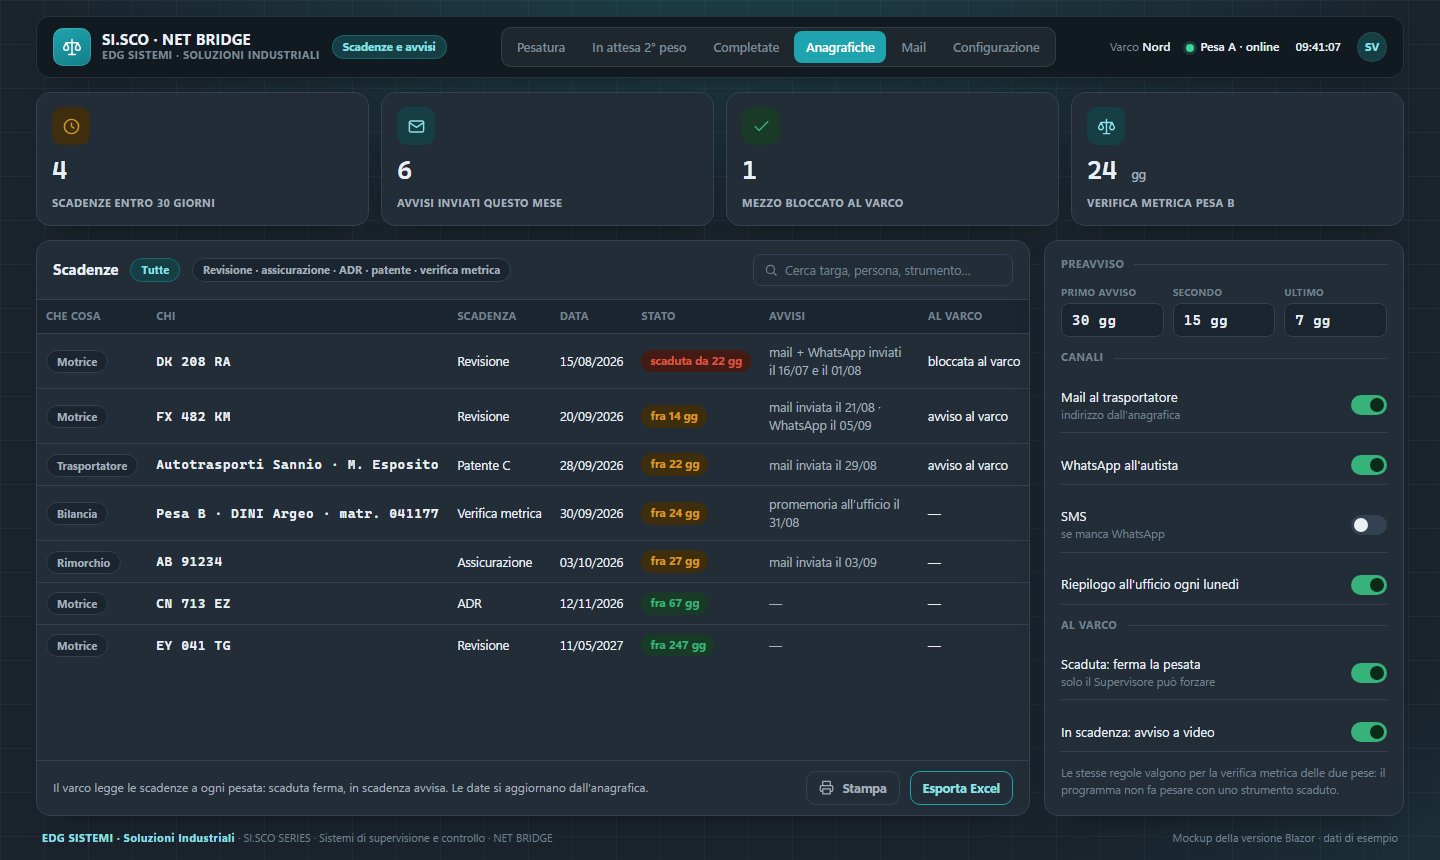Click the Secondo avviso 15 gg field
This screenshot has width=1440, height=860.
click(1223, 320)
